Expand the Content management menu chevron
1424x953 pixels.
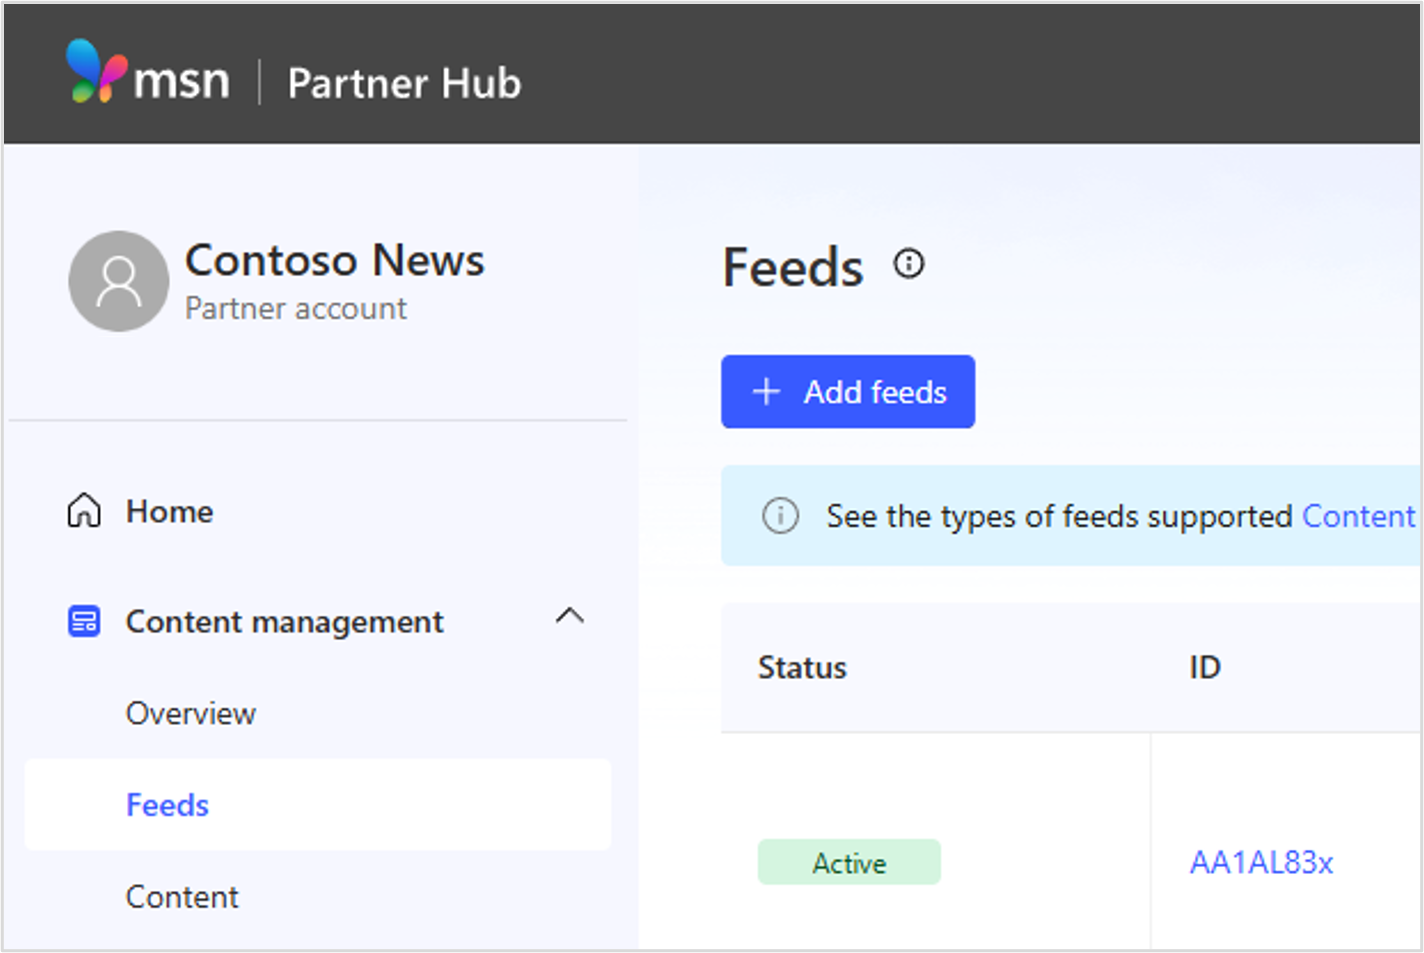coord(570,617)
